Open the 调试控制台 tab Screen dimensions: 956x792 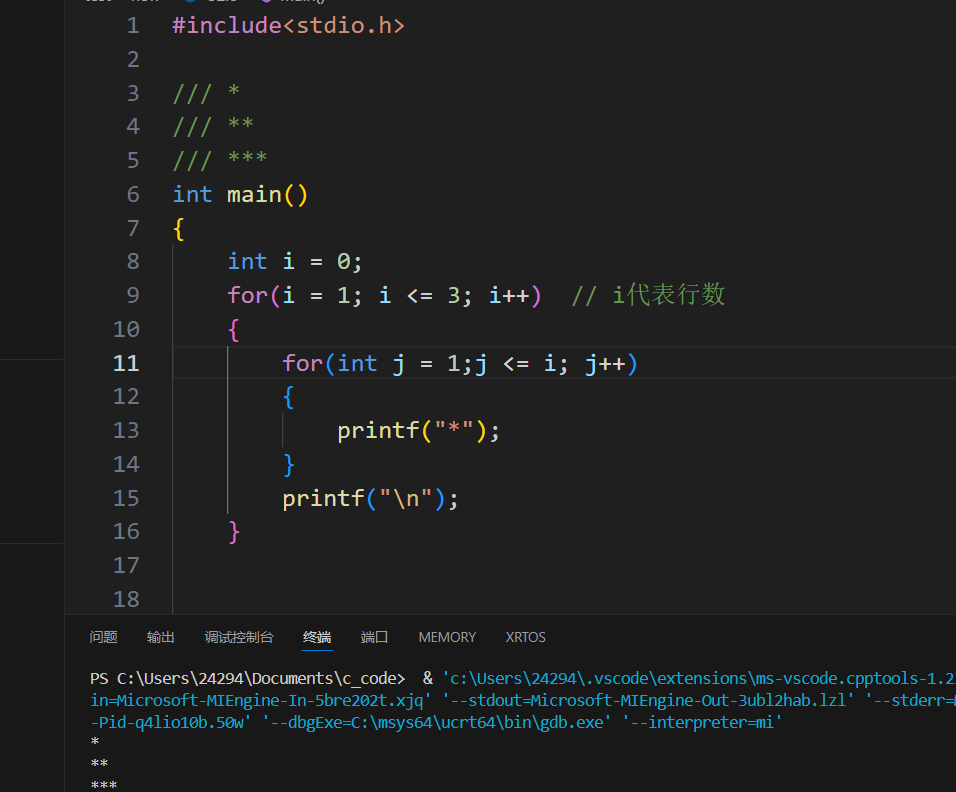[238, 637]
